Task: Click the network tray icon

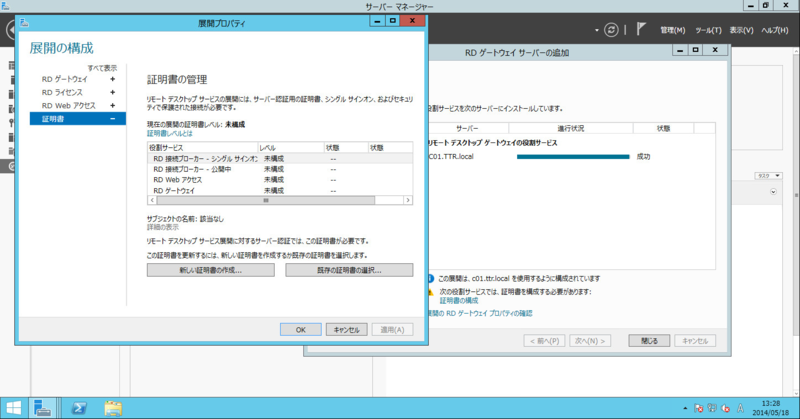Action: (712, 408)
